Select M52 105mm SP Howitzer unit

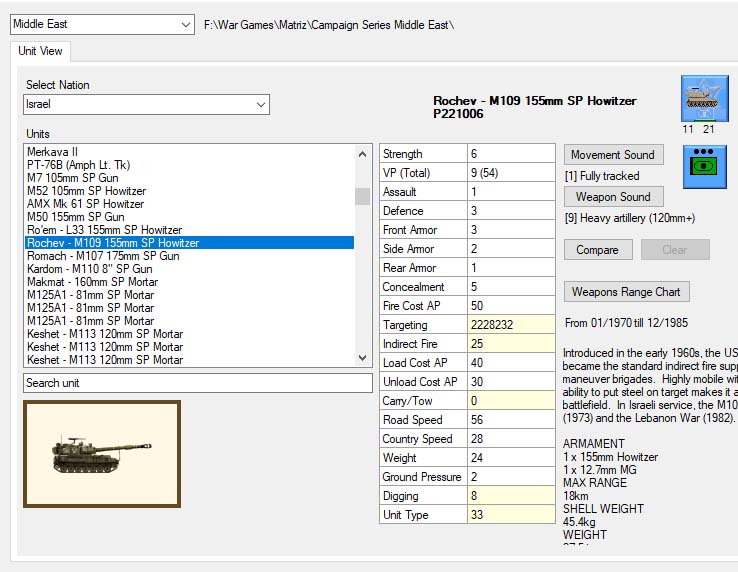[189, 191]
